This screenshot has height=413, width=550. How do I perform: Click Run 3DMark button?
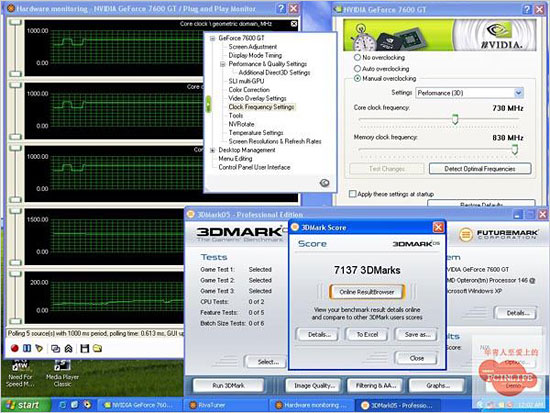pyautogui.click(x=228, y=385)
